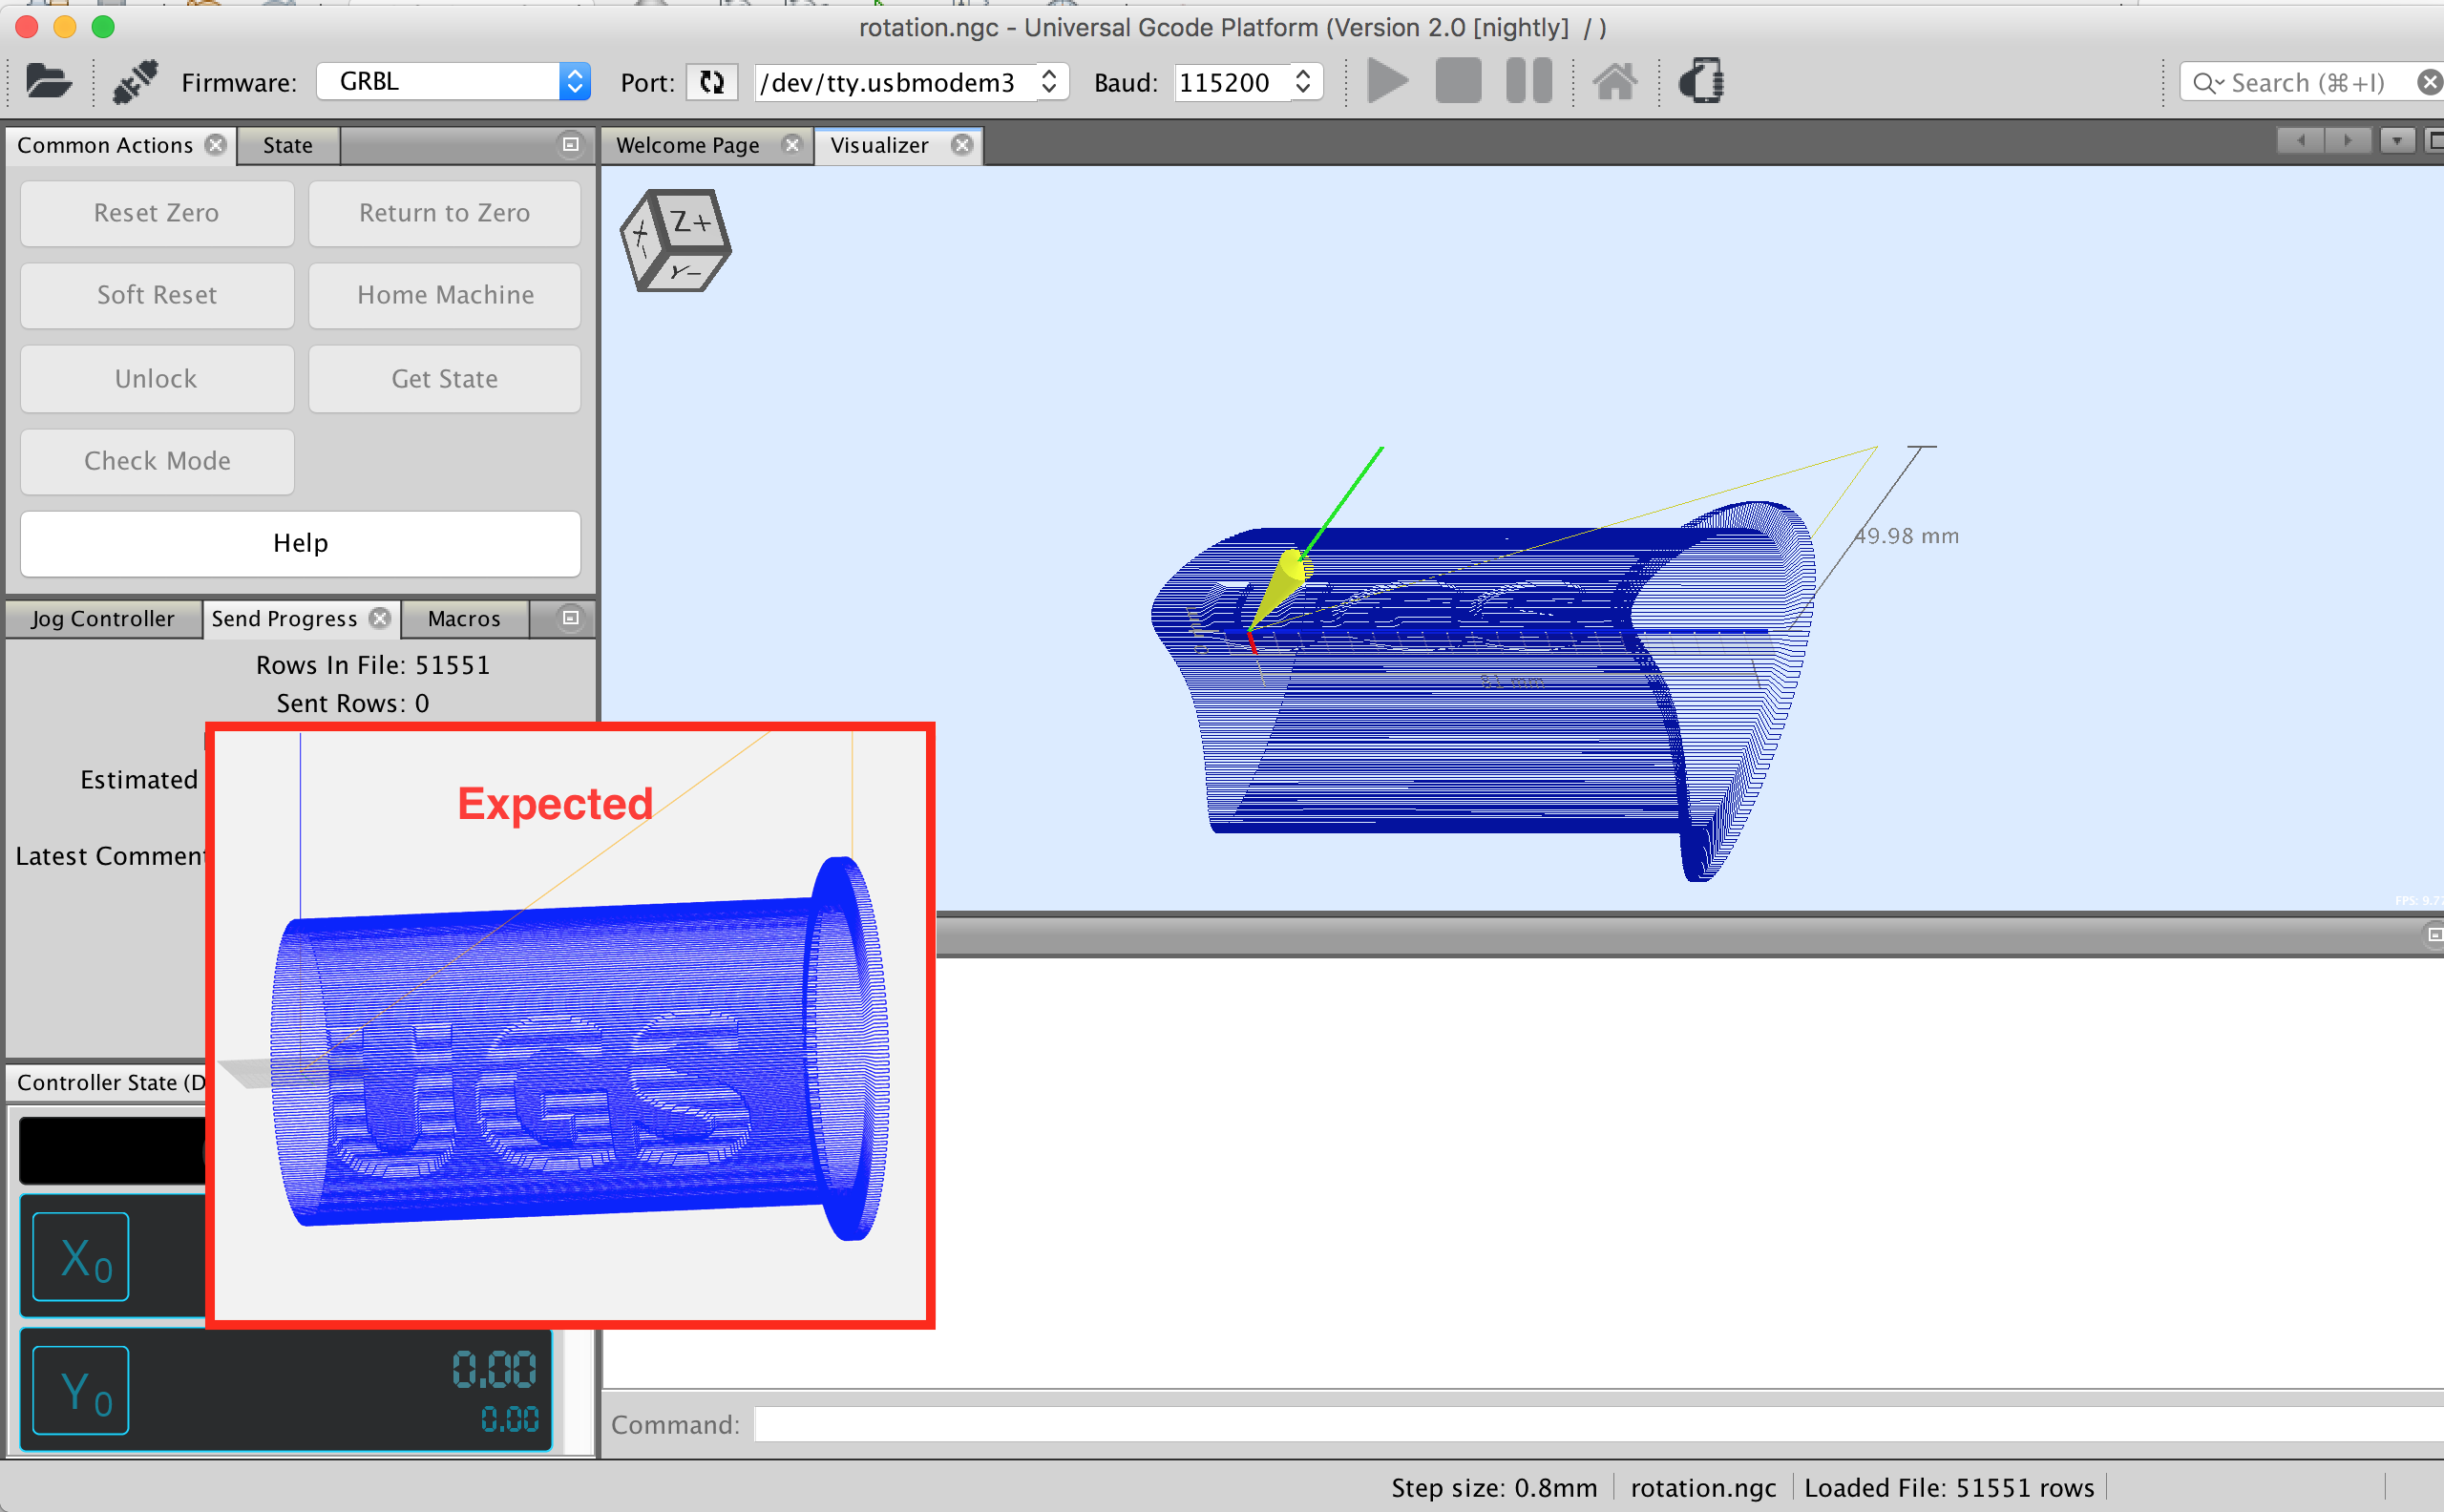Click the Step size: 0.8mm status text
This screenshot has height=1512, width=2444.
(1494, 1488)
